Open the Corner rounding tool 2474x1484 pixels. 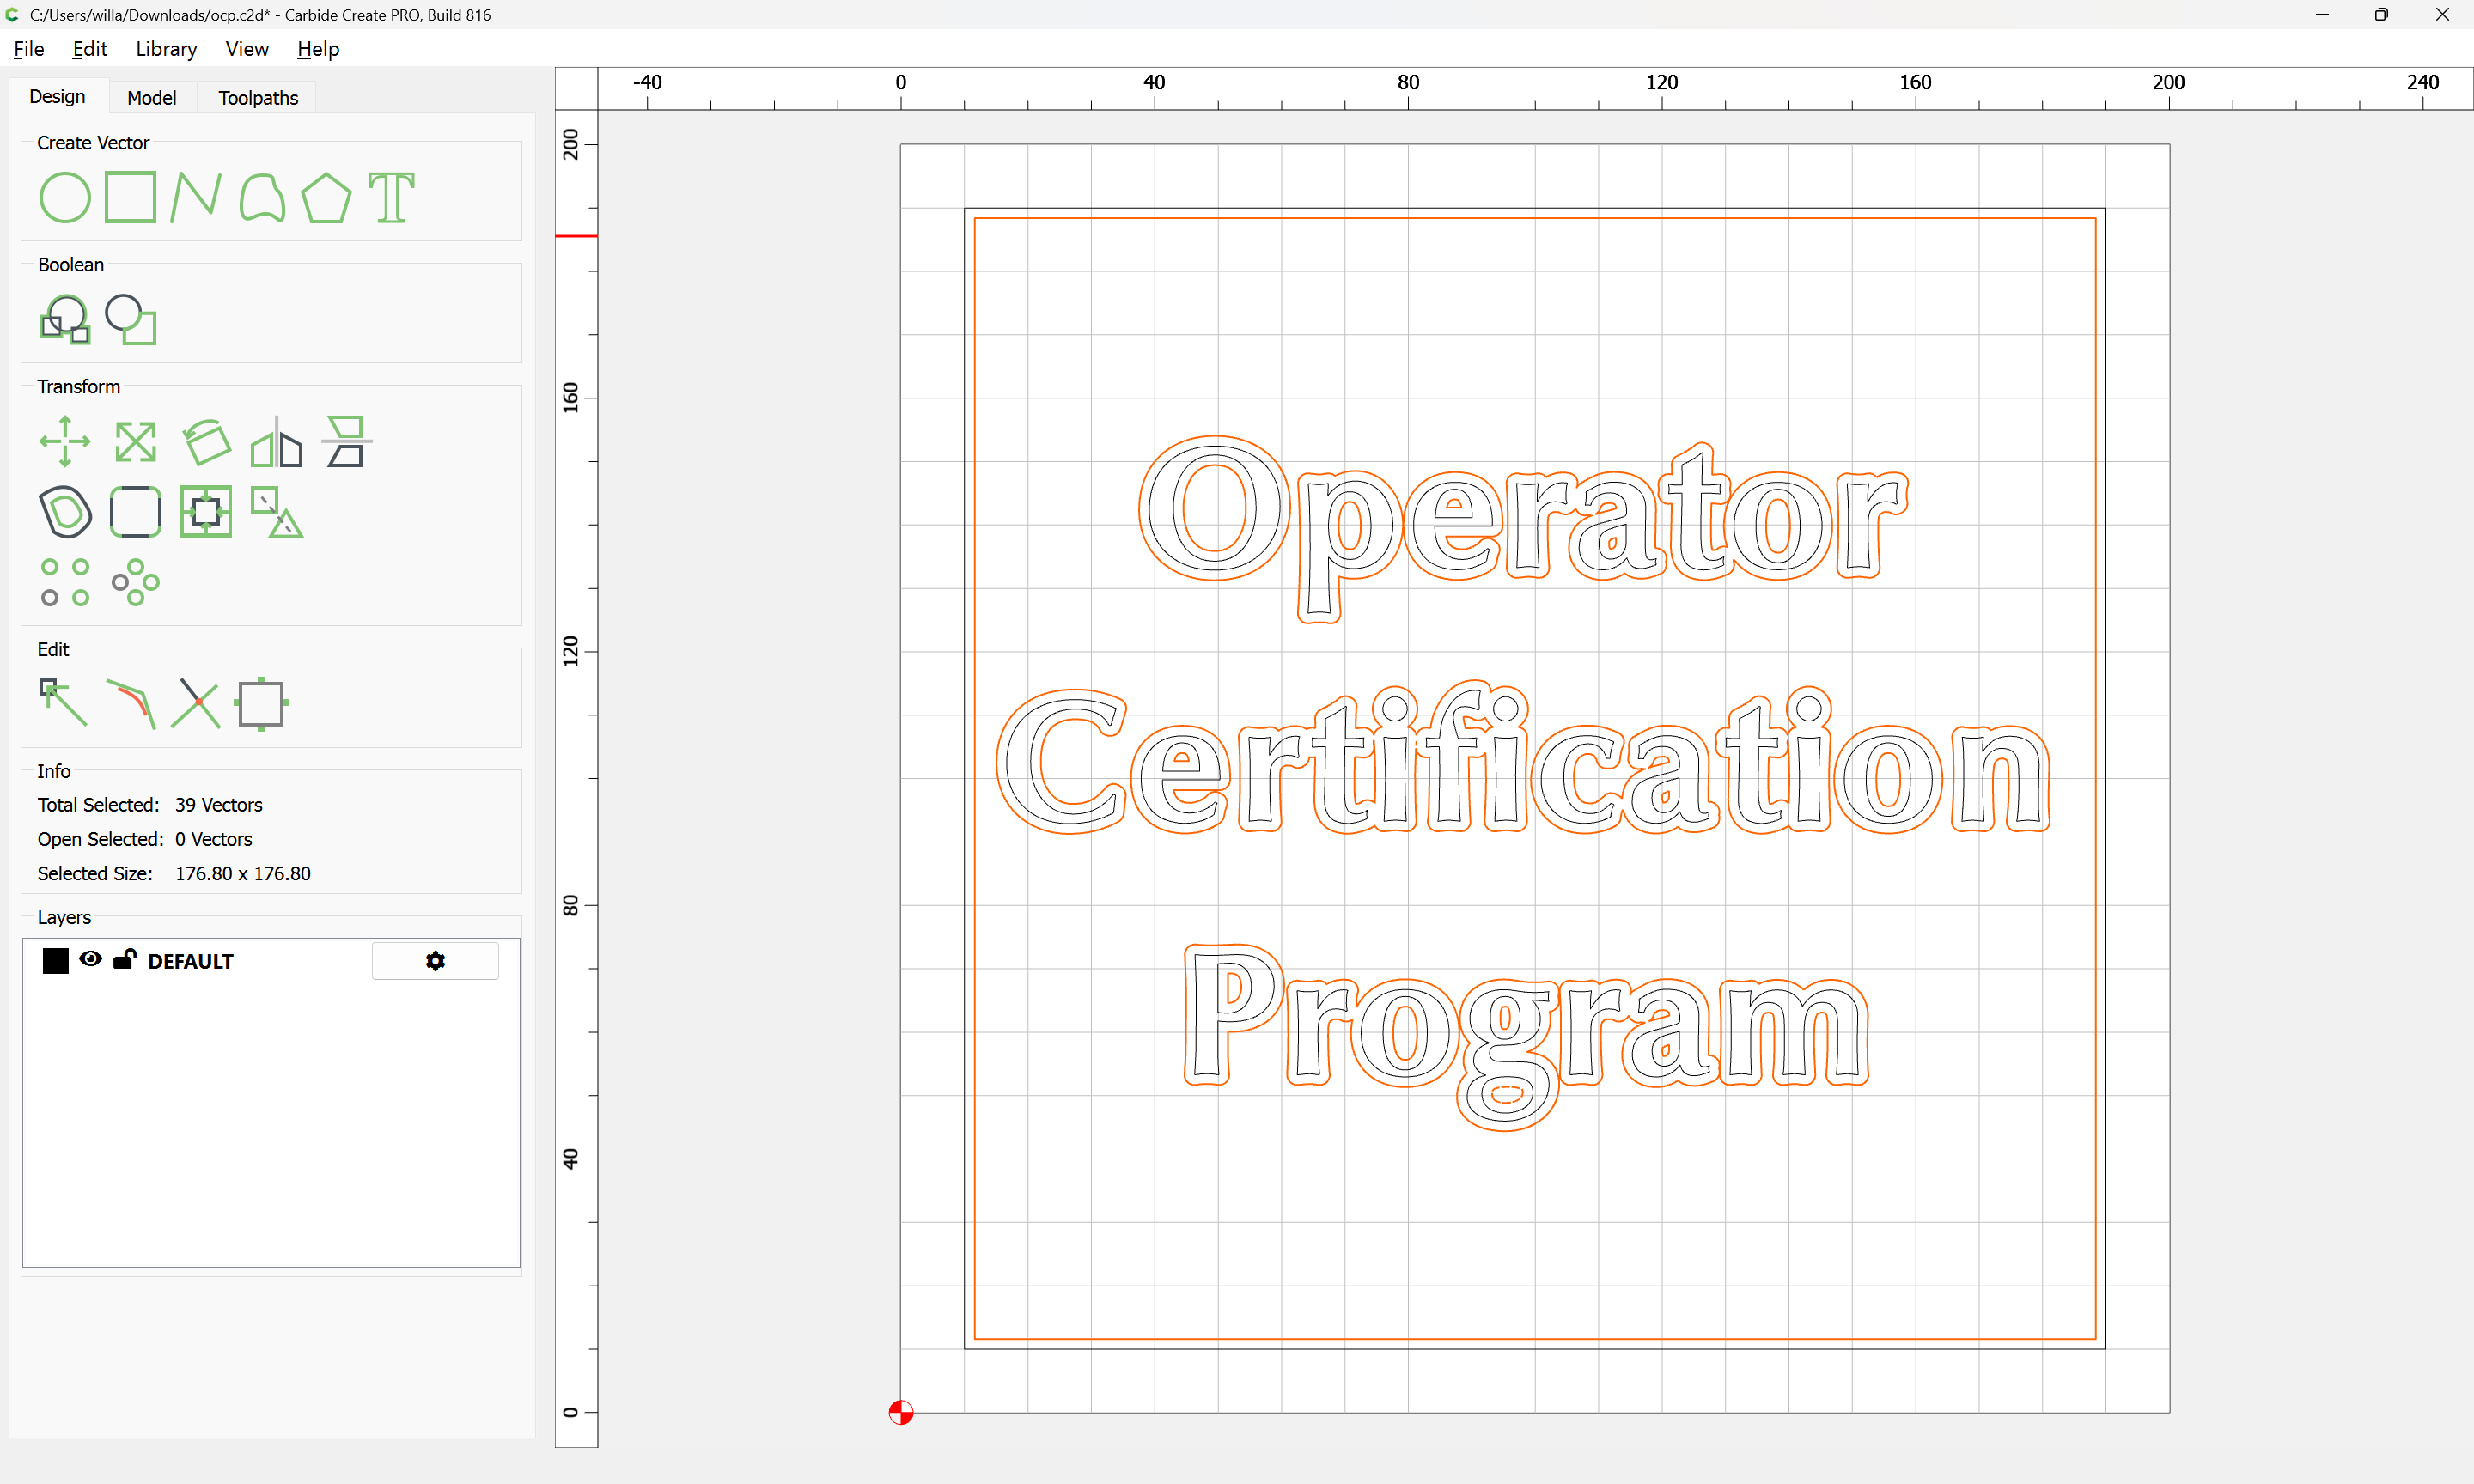tap(136, 511)
